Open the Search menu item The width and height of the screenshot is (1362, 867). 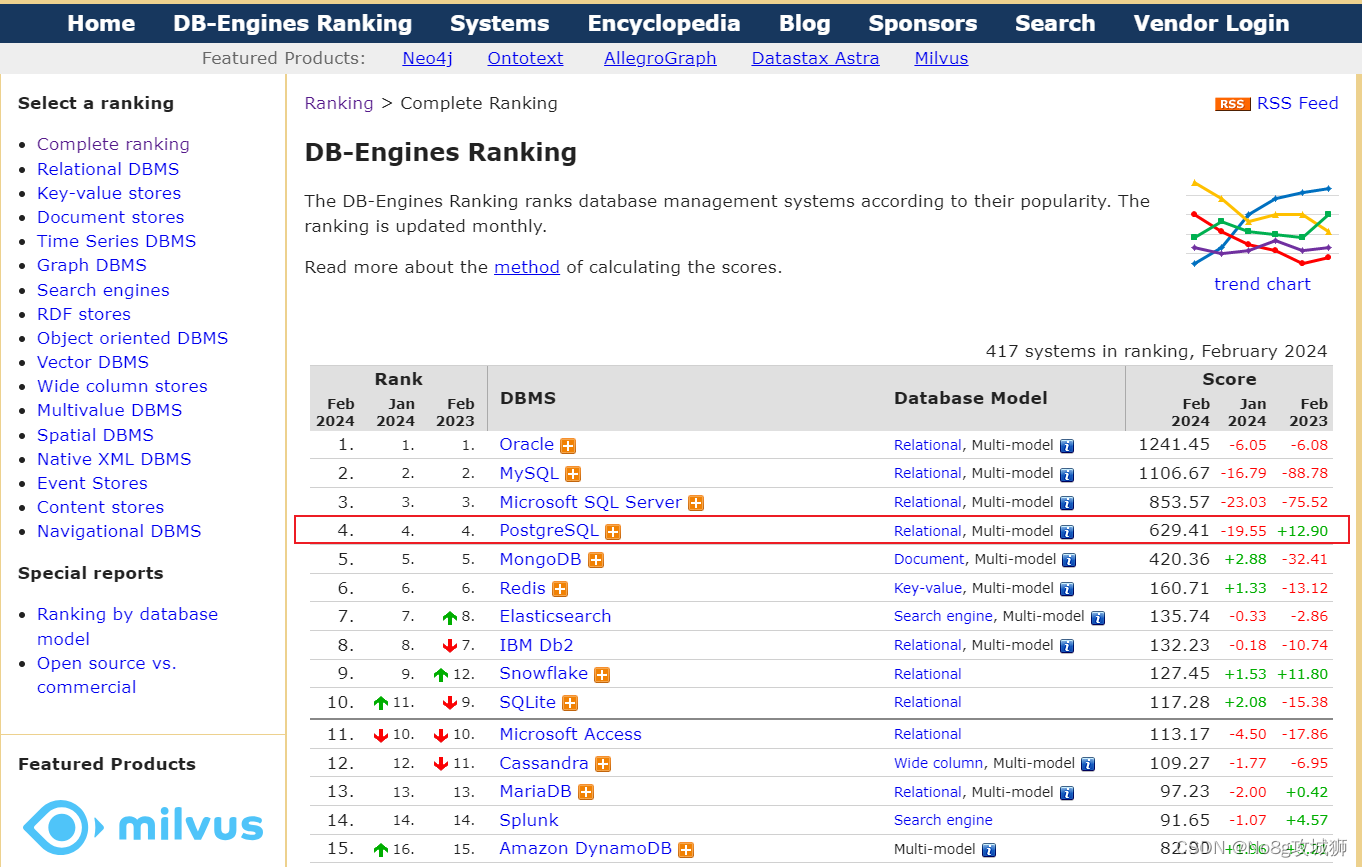click(x=1055, y=23)
